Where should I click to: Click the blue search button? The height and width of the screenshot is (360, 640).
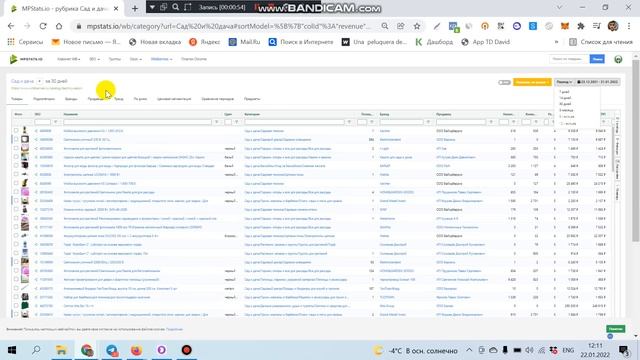(x=597, y=59)
